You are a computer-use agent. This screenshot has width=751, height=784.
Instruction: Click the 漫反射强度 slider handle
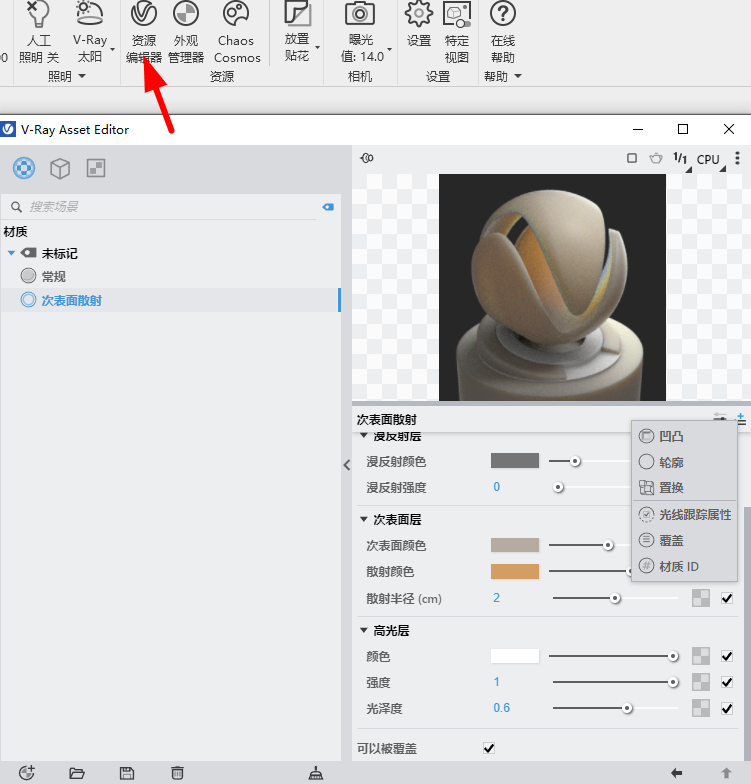pos(558,487)
